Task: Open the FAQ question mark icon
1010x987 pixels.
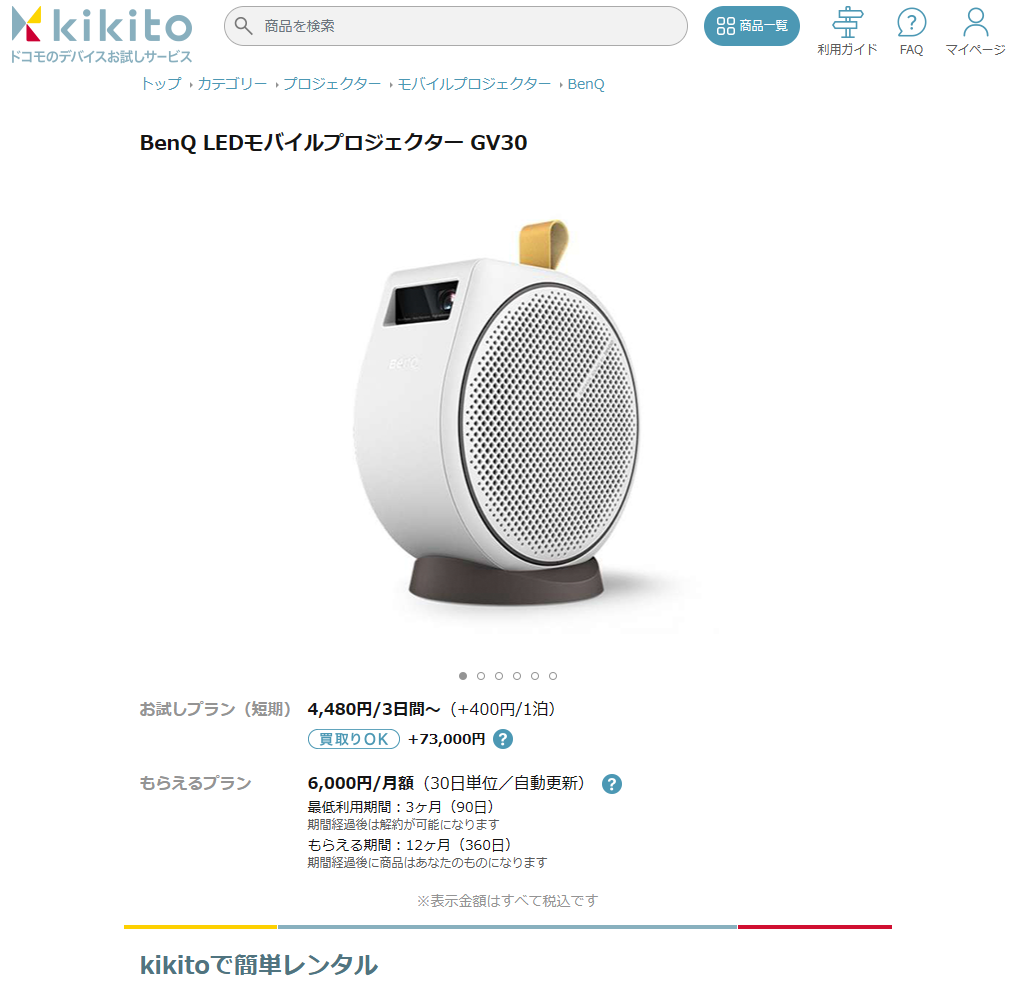Action: coord(911,23)
